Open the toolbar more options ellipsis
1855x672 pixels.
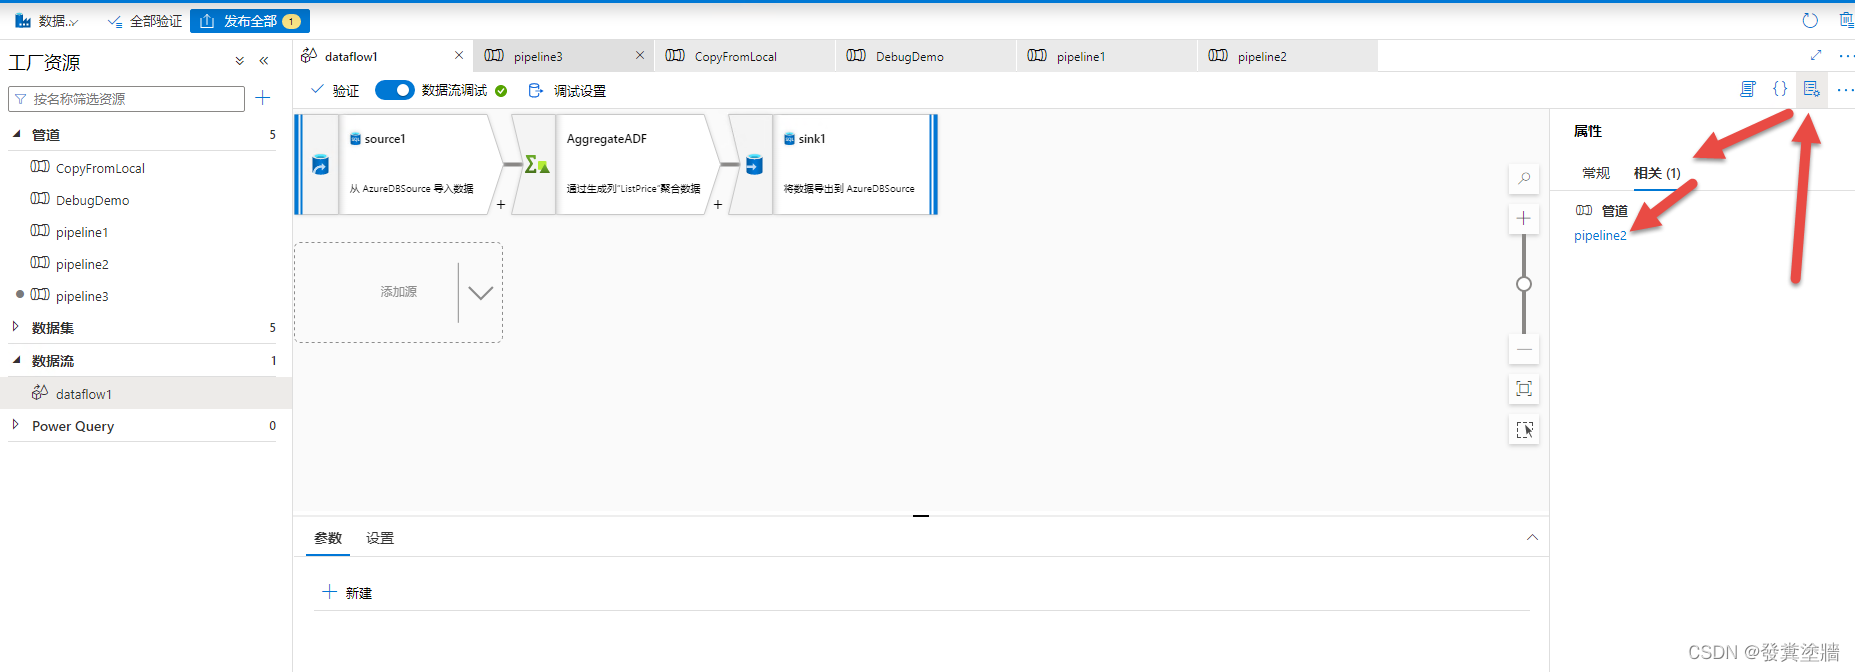click(x=1846, y=90)
